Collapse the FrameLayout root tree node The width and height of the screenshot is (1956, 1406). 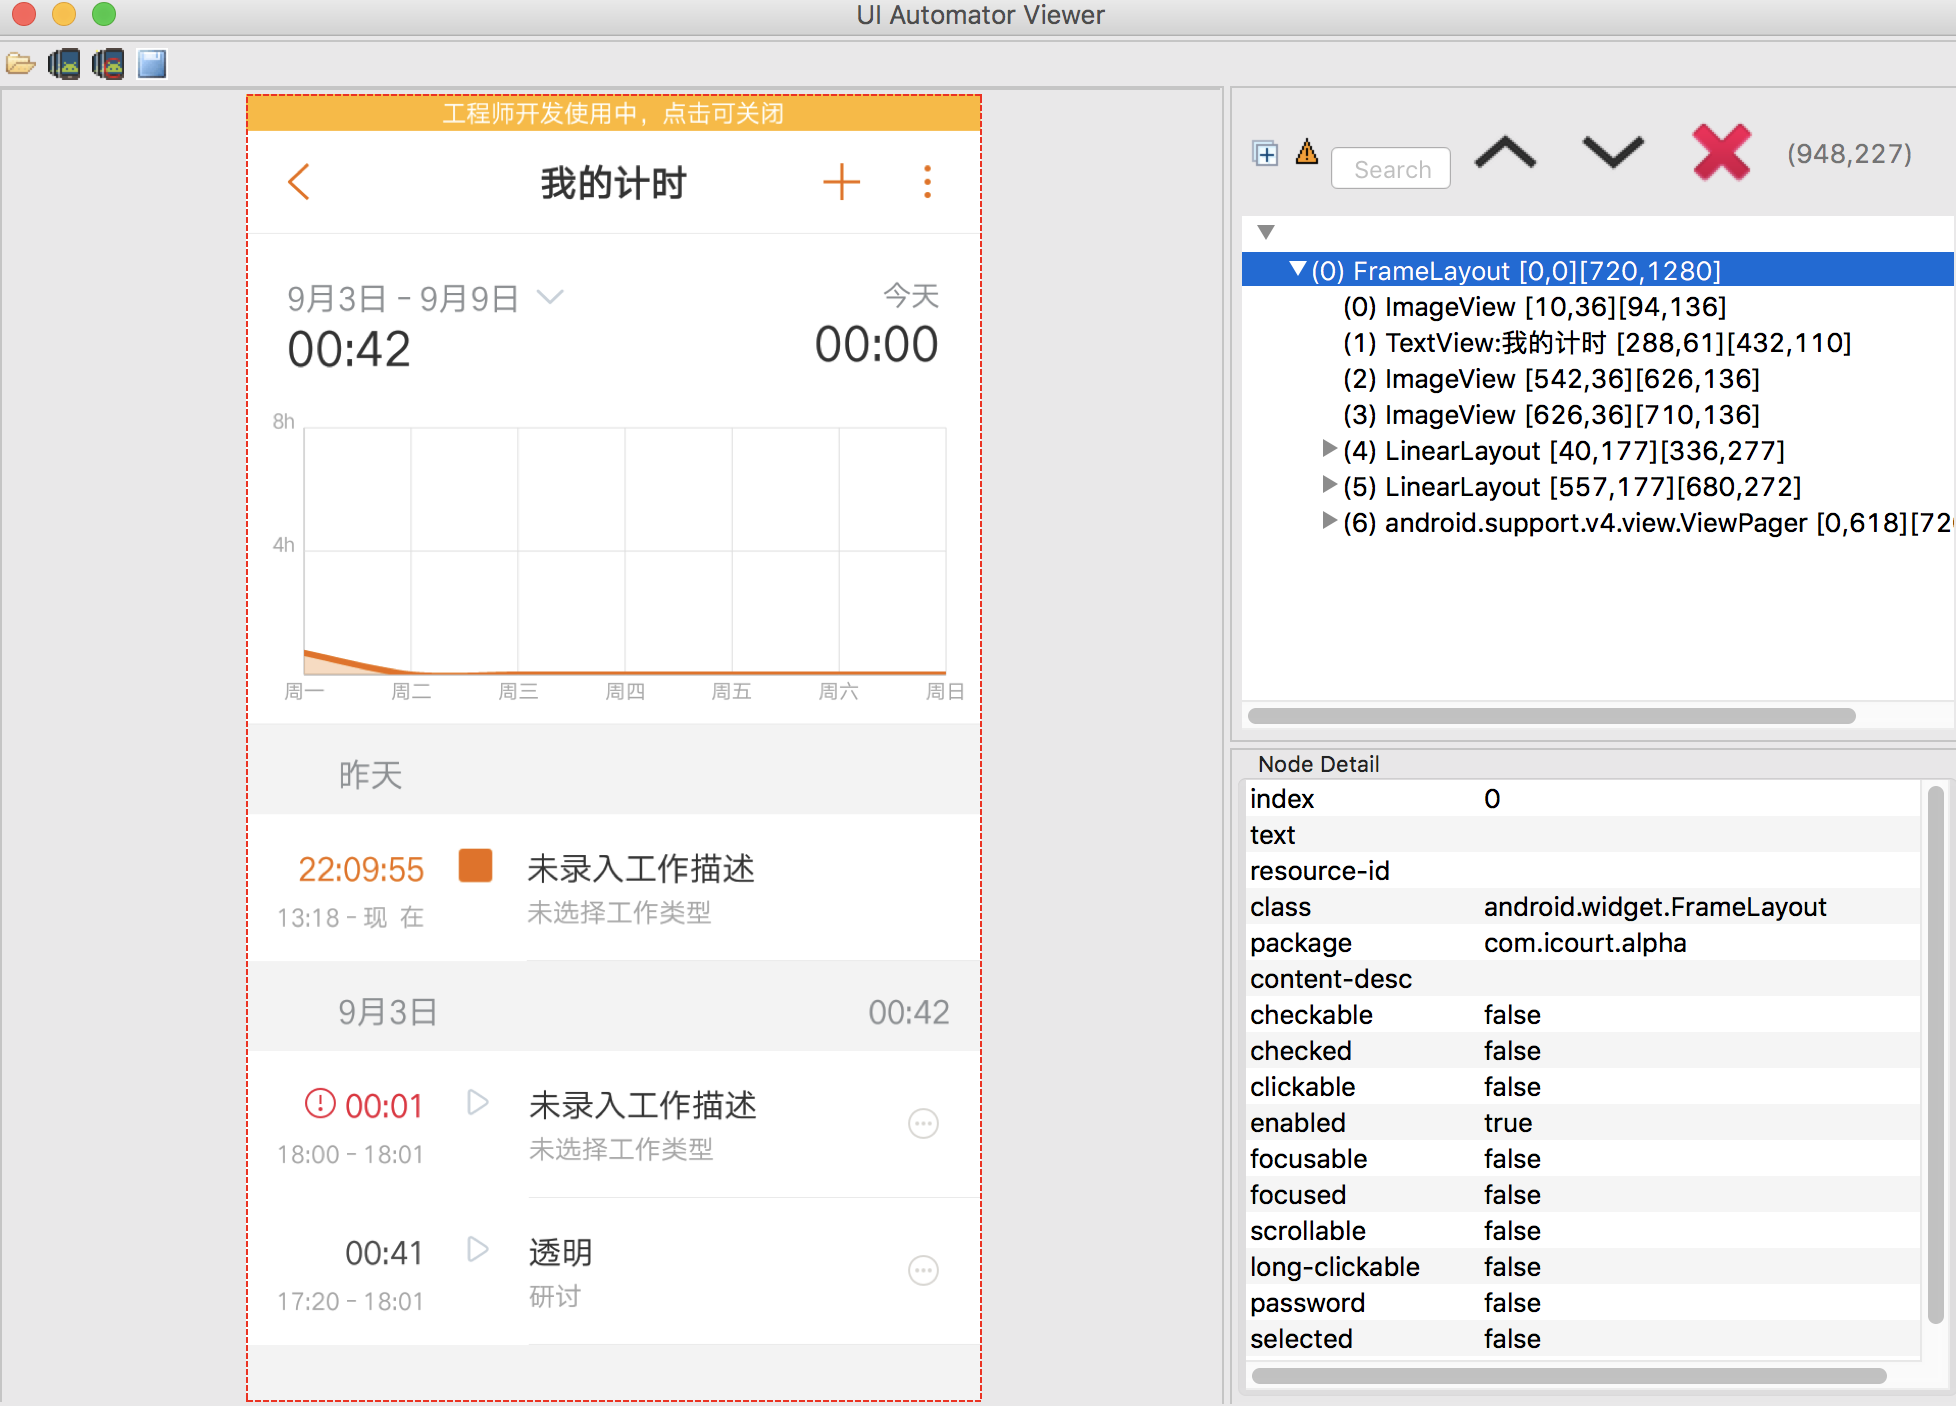click(x=1297, y=269)
